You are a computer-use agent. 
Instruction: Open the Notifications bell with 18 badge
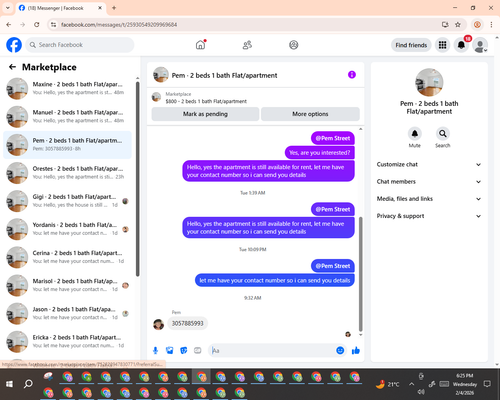pyautogui.click(x=461, y=45)
